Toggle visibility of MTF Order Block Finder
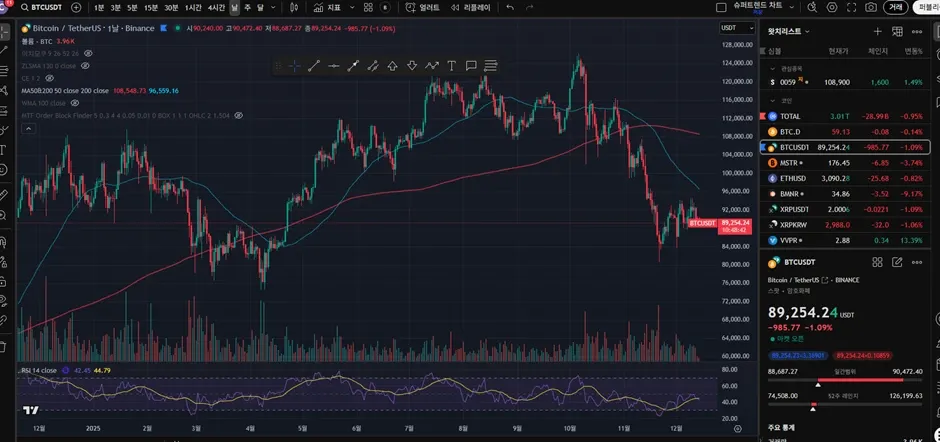Image resolution: width=940 pixels, height=442 pixels. click(x=238, y=115)
